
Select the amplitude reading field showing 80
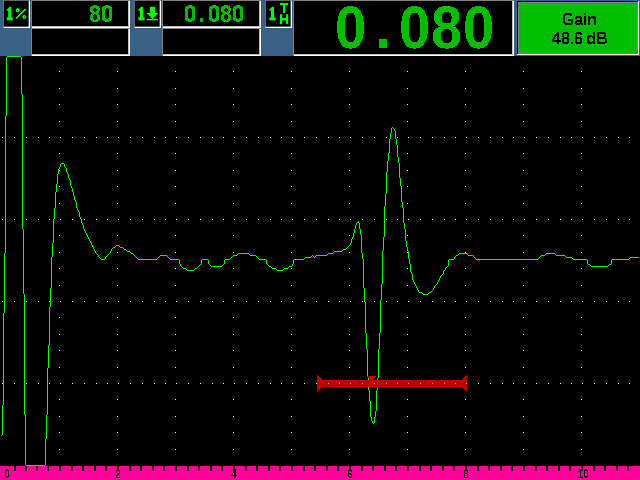coord(80,14)
